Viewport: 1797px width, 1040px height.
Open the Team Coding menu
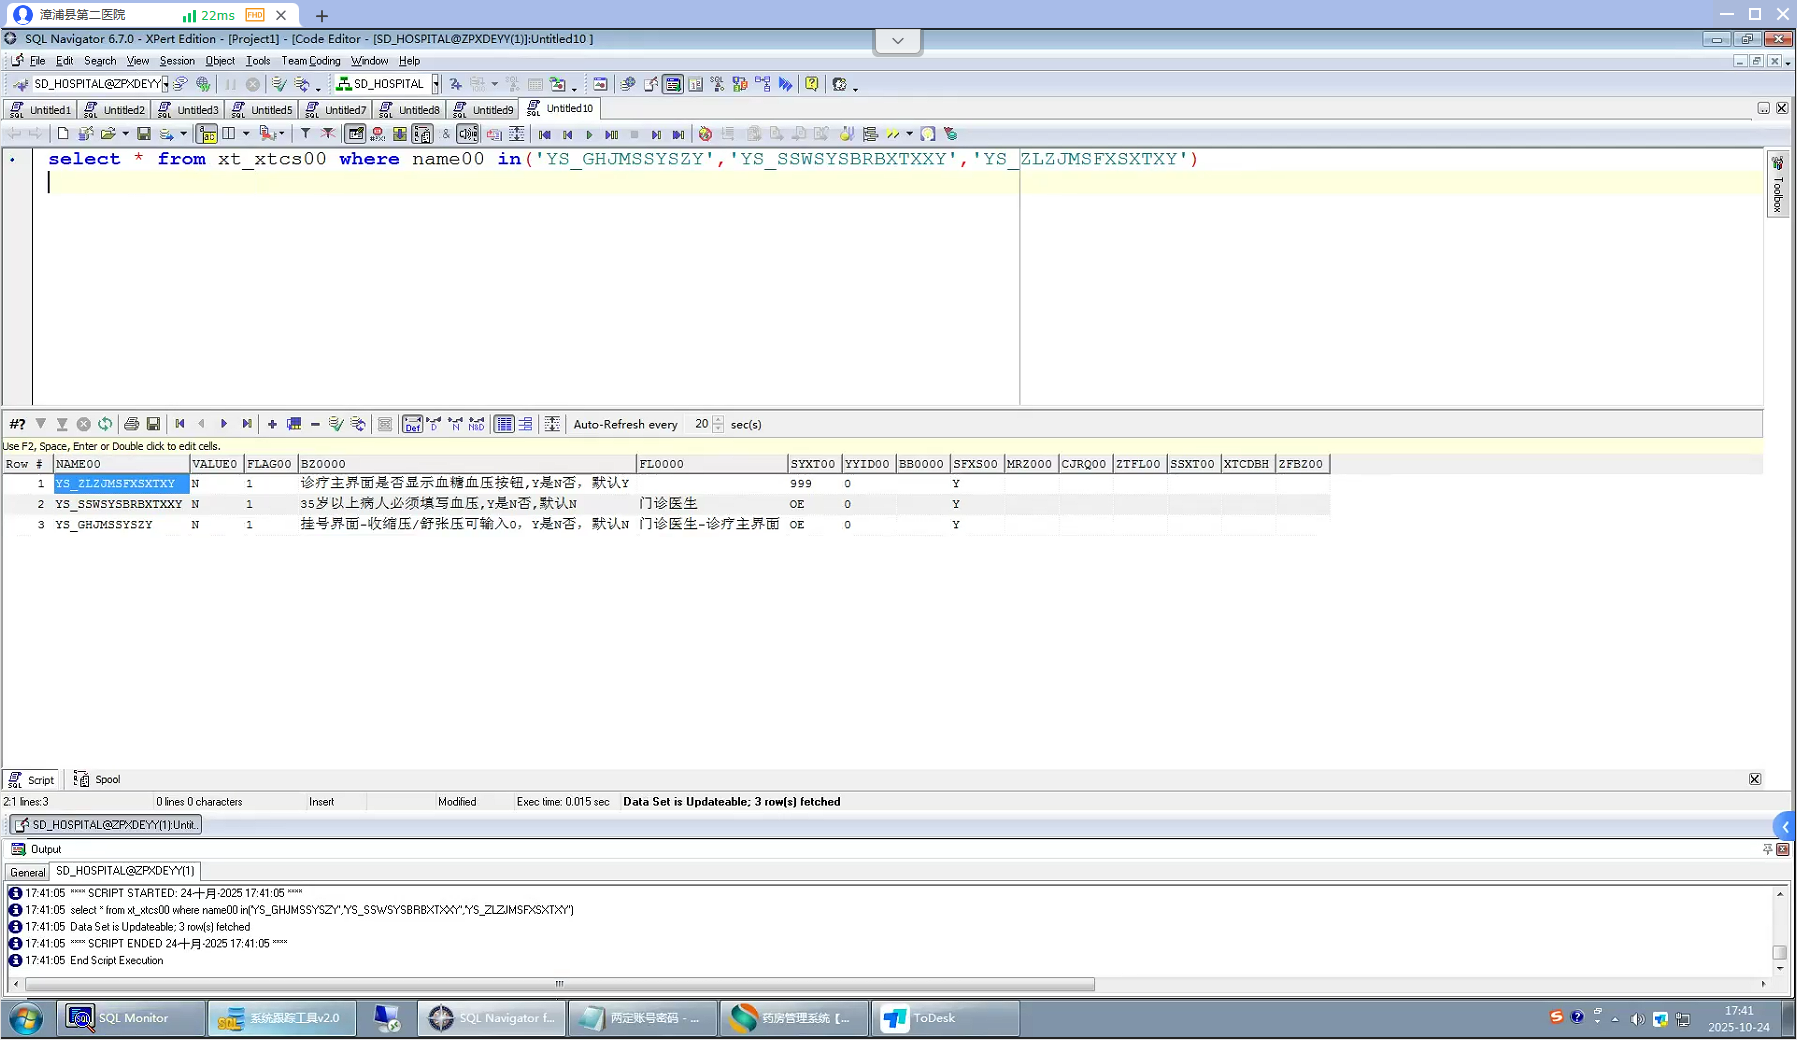tap(310, 61)
